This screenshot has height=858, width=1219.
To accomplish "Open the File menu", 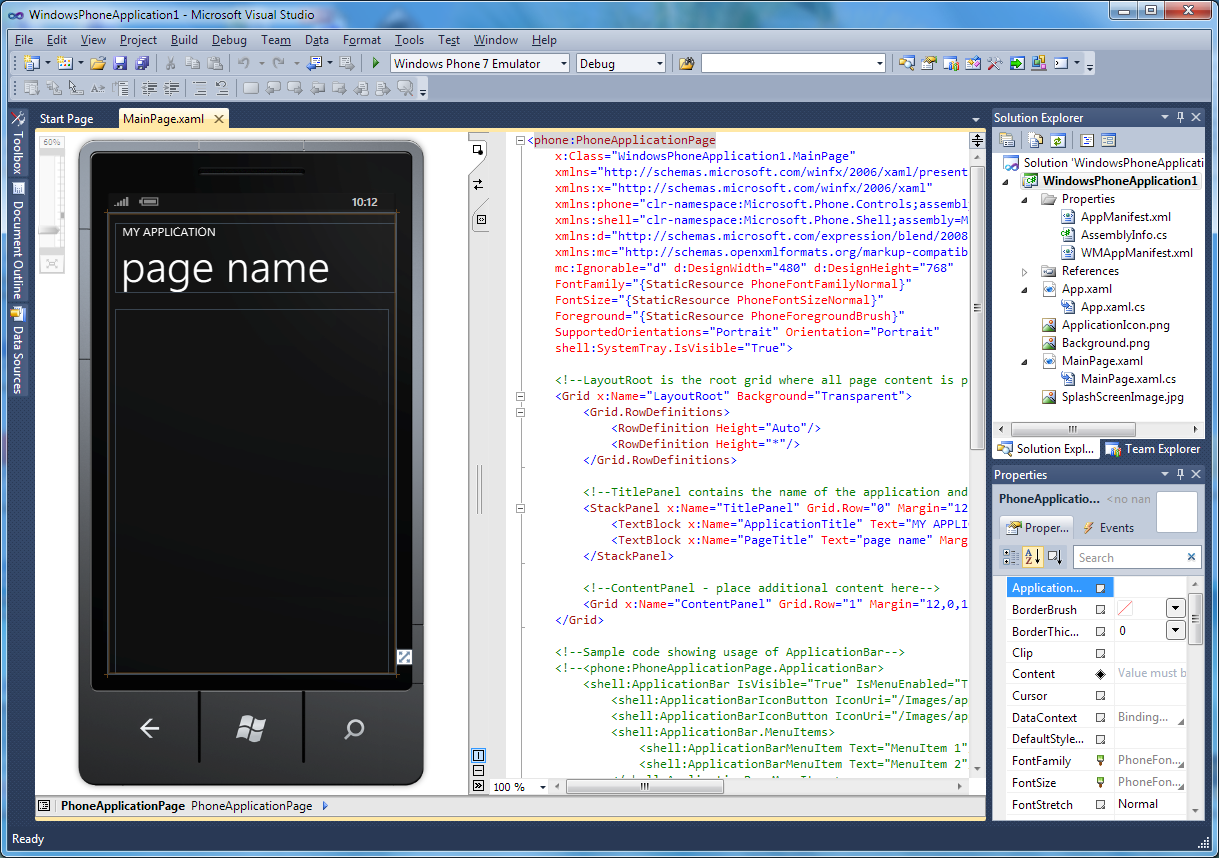I will [x=24, y=40].
